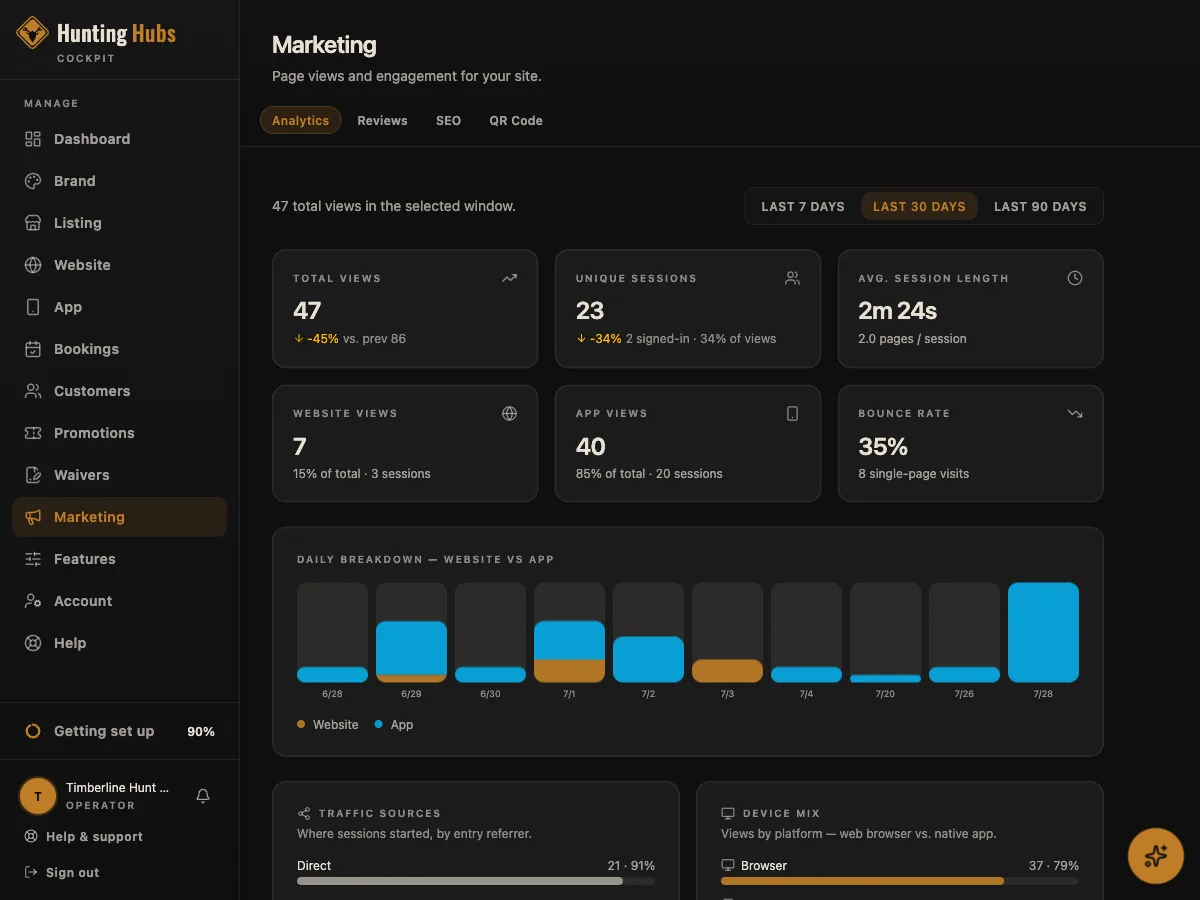1200x900 pixels.
Task: Click the Hunting Hubs deer logo
Action: pyautogui.click(x=33, y=33)
